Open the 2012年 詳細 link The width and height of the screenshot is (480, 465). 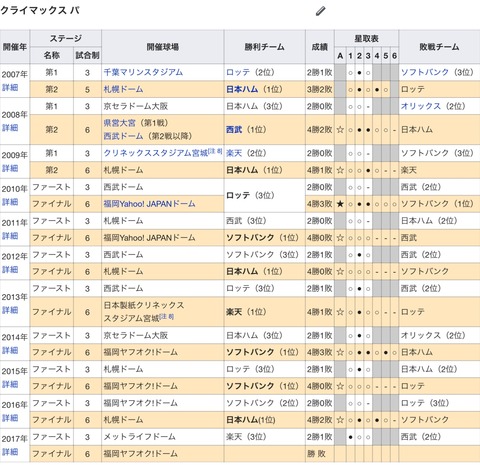pyautogui.click(x=10, y=270)
